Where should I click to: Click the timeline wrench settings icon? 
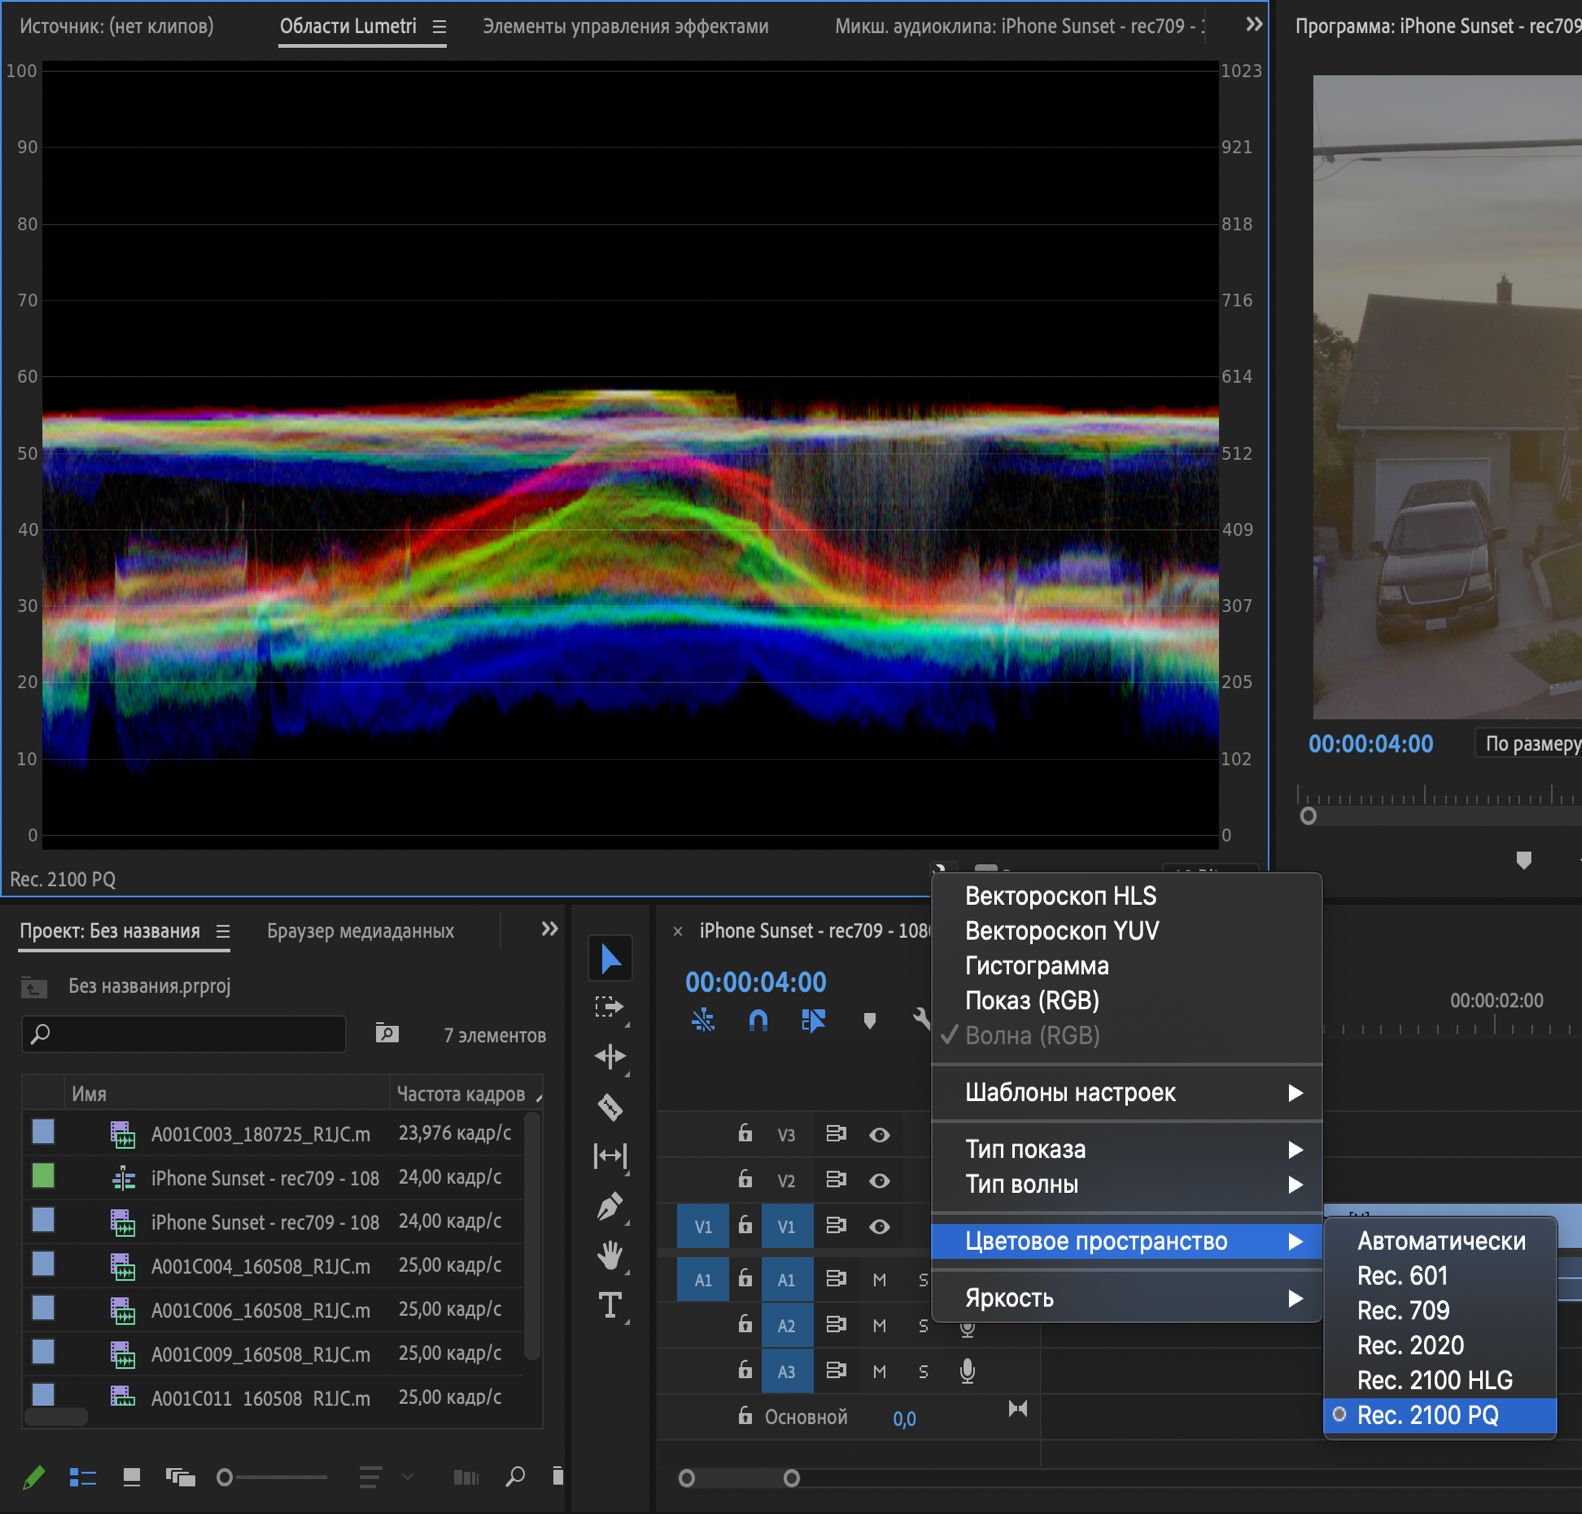tap(921, 1020)
